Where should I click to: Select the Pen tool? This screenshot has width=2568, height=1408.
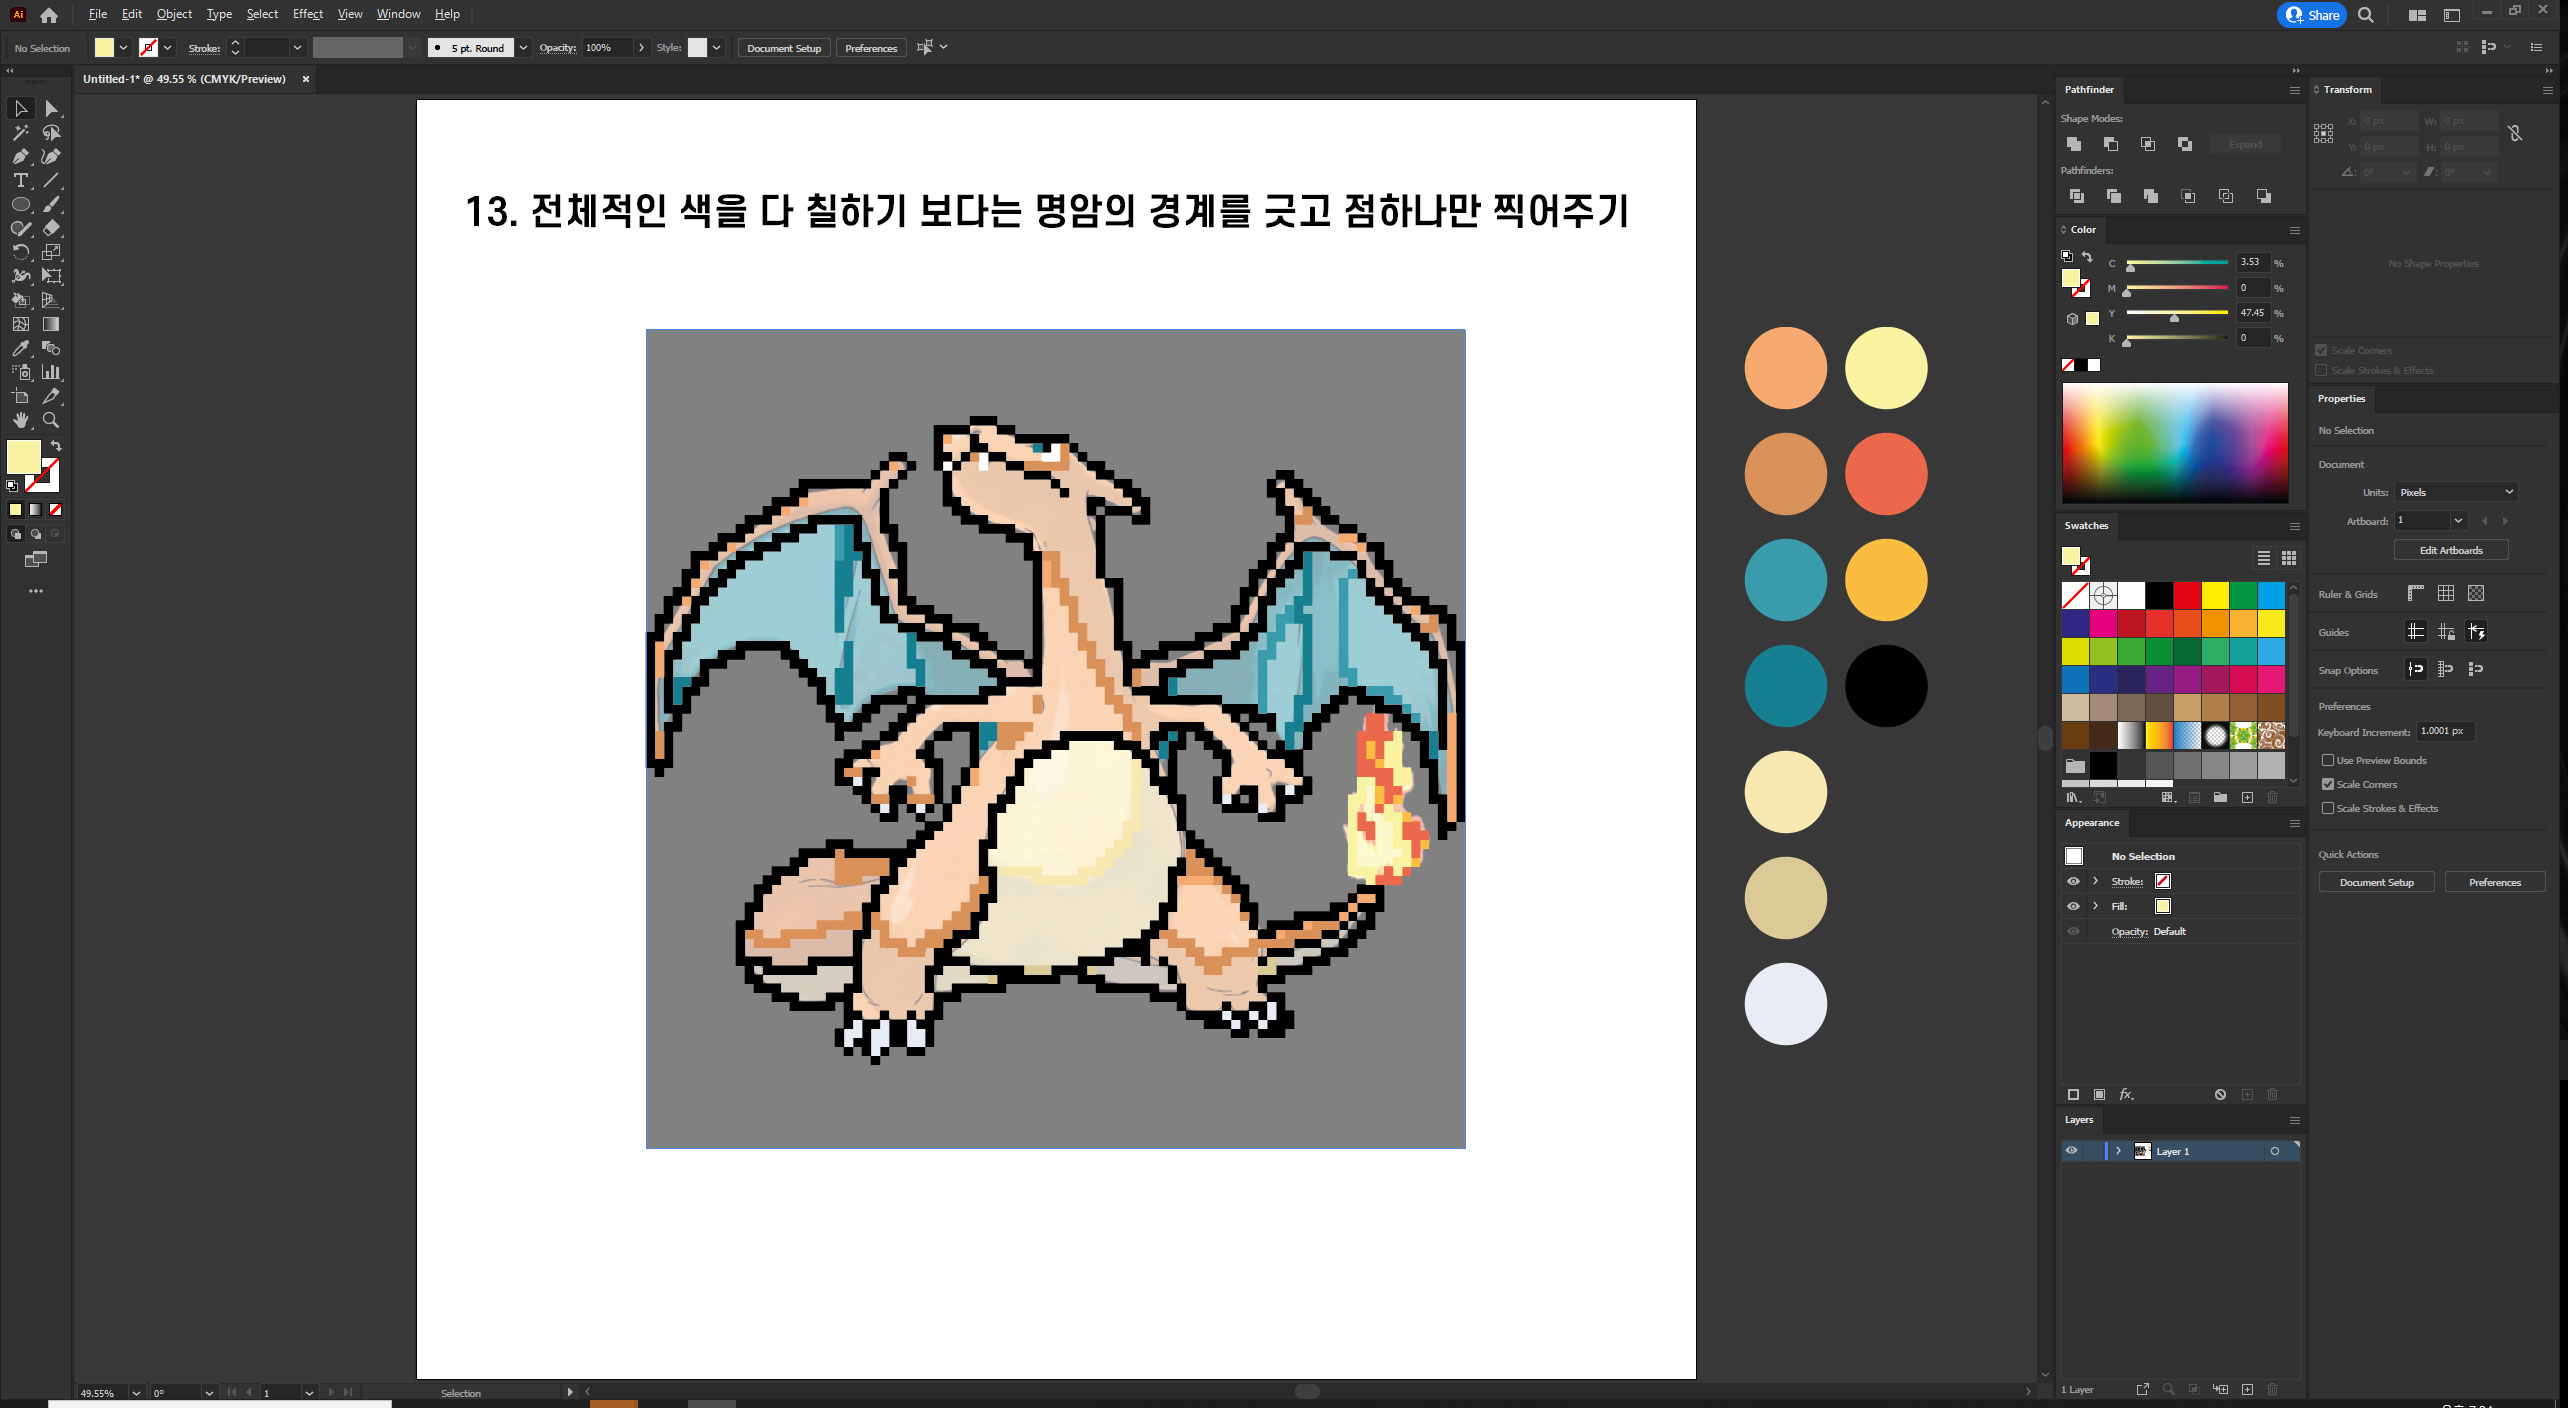(20, 156)
